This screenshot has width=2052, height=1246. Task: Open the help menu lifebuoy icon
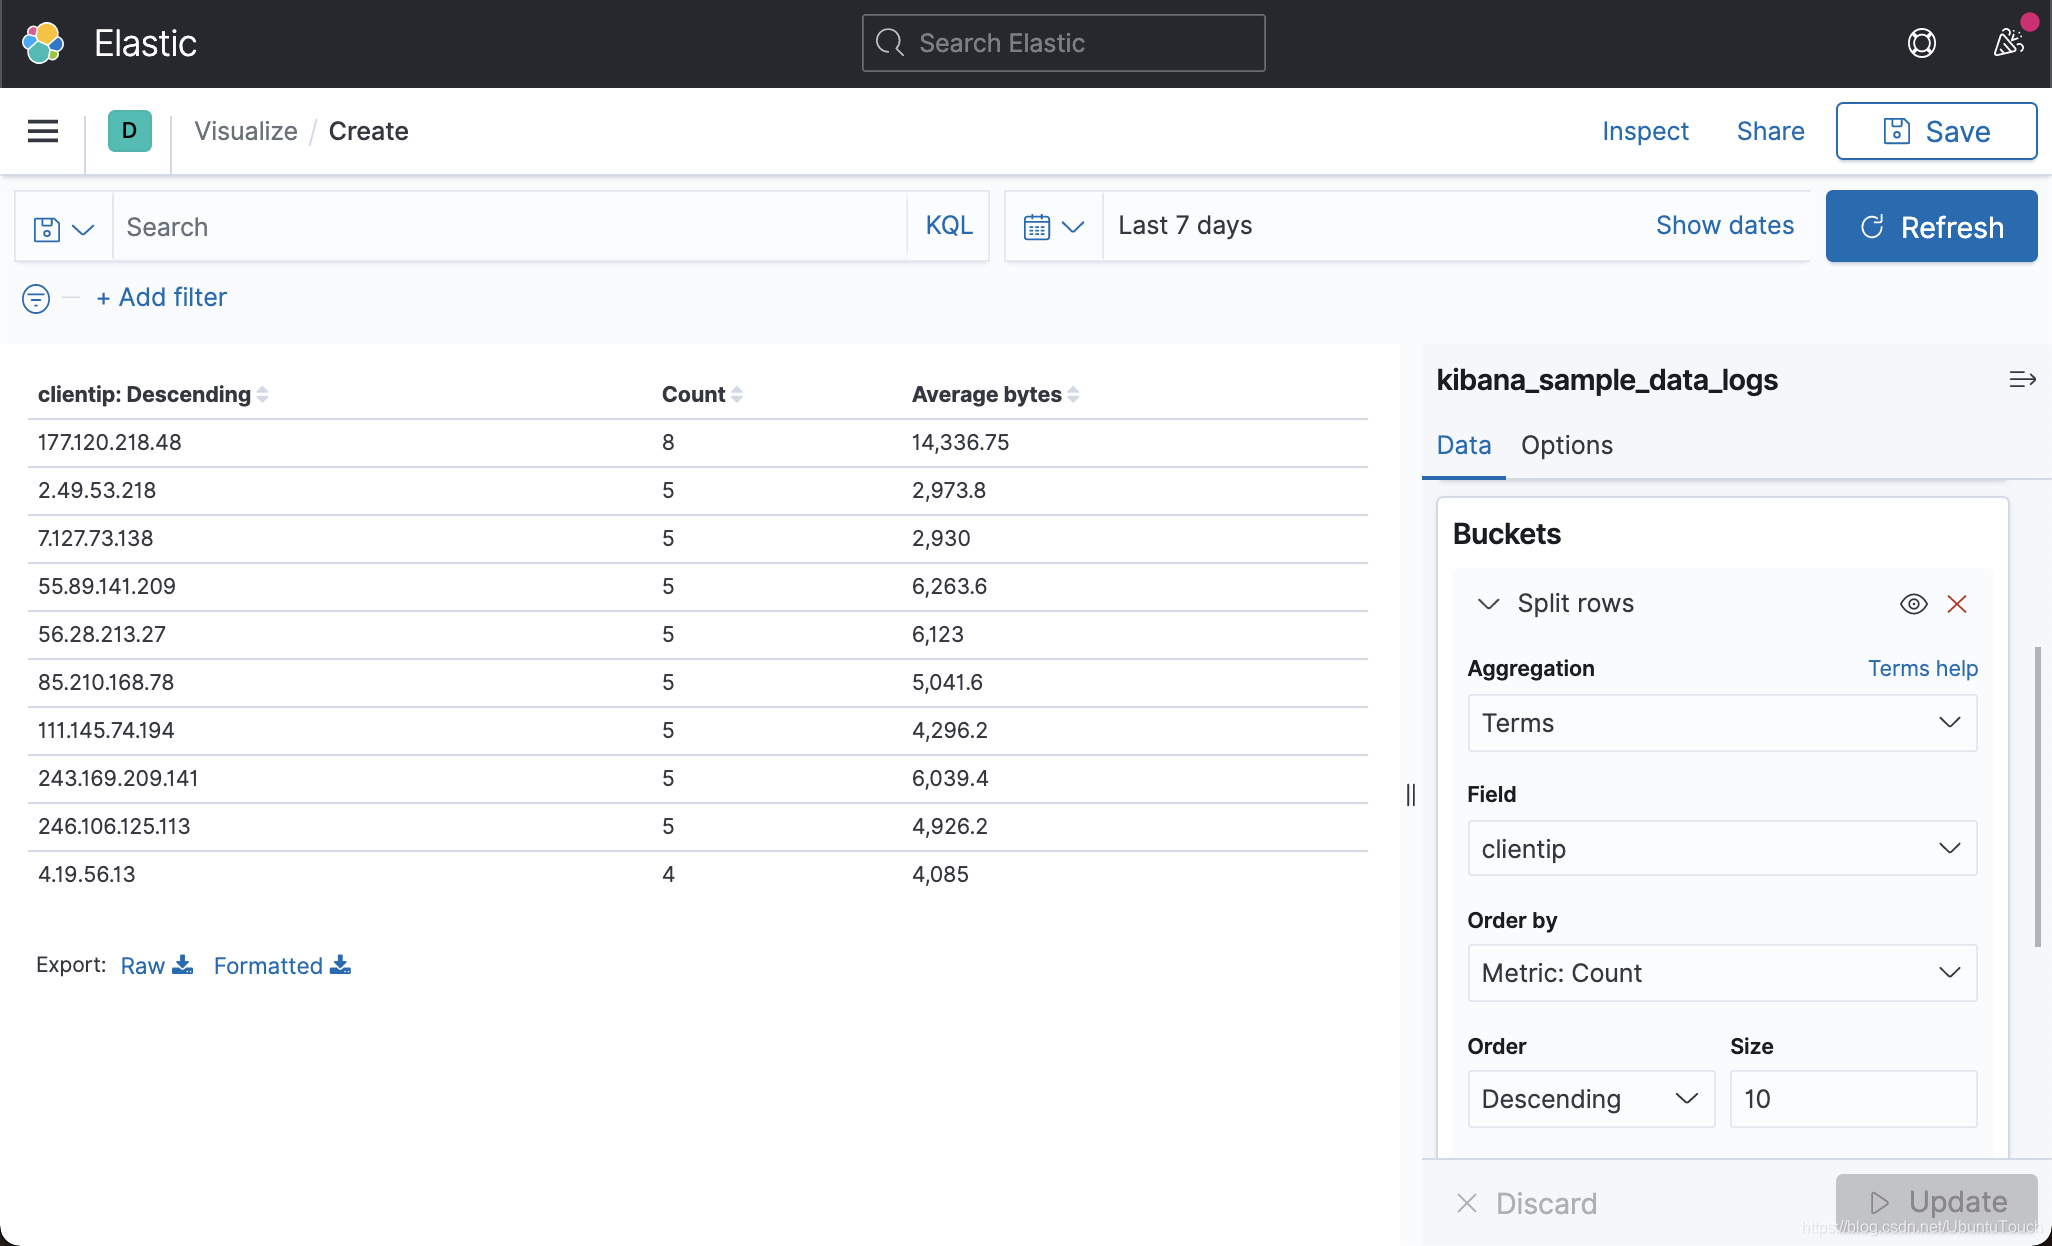[1921, 43]
